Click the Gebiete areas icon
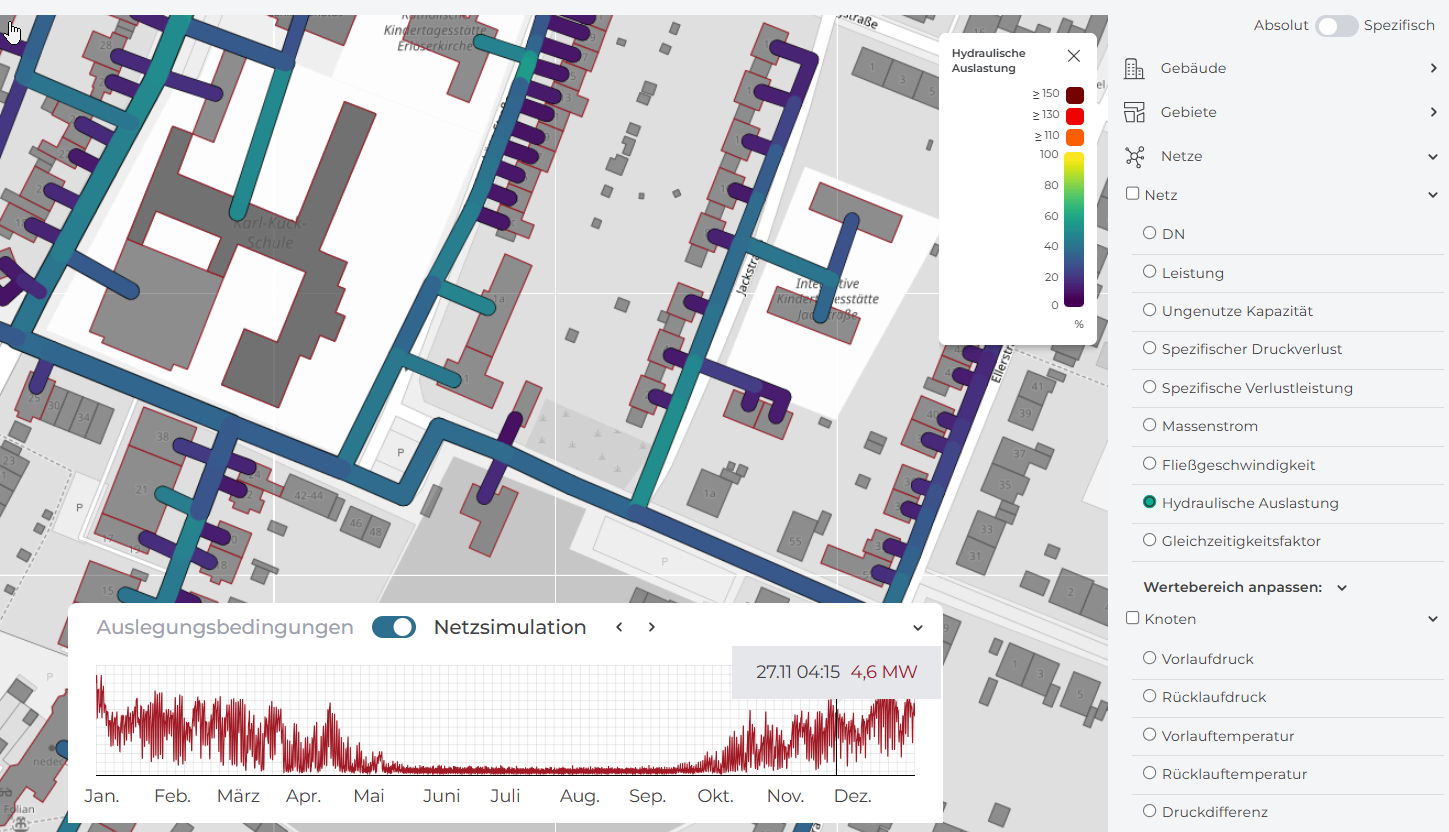1449x832 pixels. (1134, 112)
